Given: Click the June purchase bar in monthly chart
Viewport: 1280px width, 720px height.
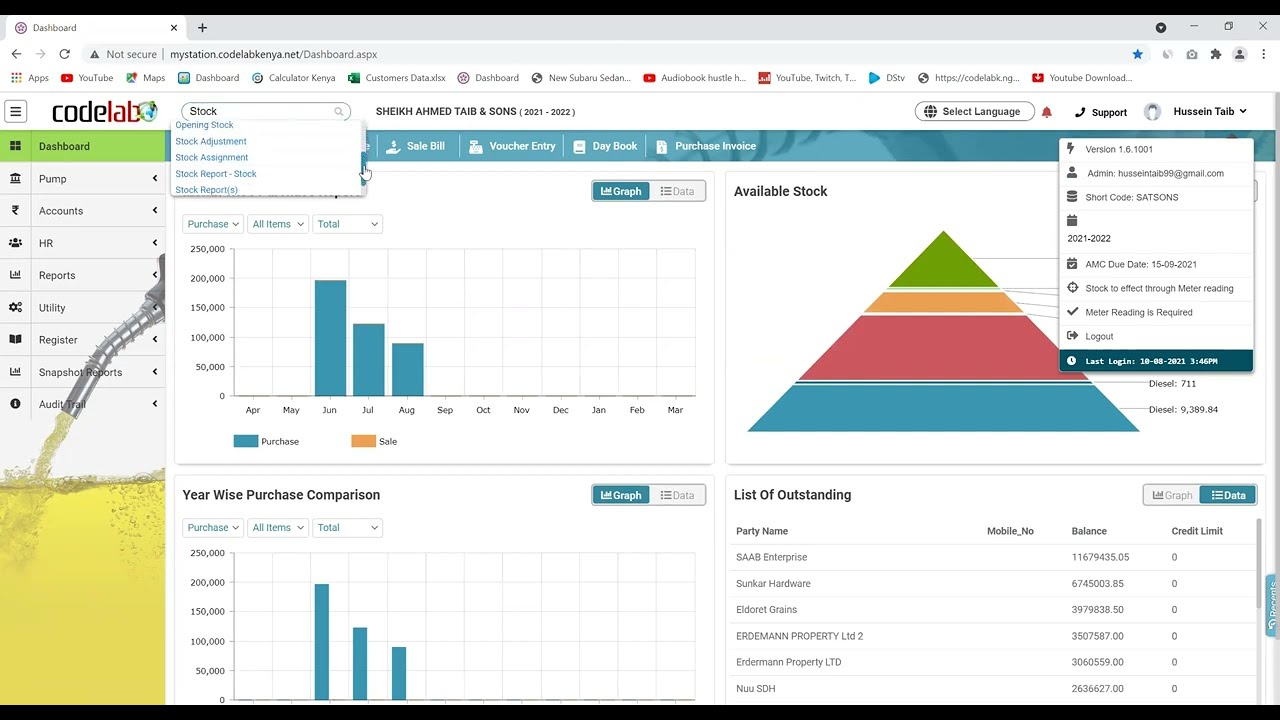Looking at the screenshot, I should tap(330, 338).
